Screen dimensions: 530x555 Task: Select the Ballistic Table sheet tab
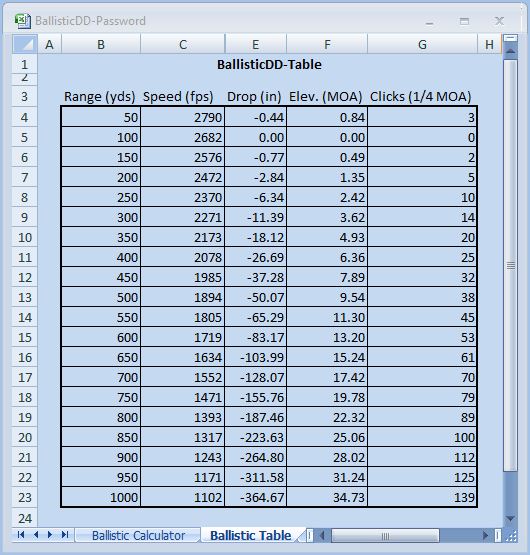click(x=251, y=535)
